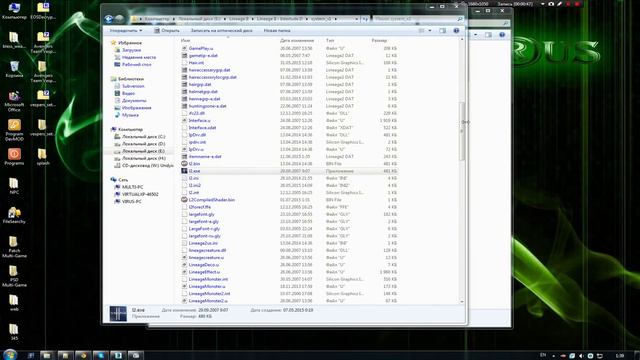Click l2.exe thumbnail in details pane
Image resolution: width=640 pixels, height=360 pixels.
pos(118,314)
